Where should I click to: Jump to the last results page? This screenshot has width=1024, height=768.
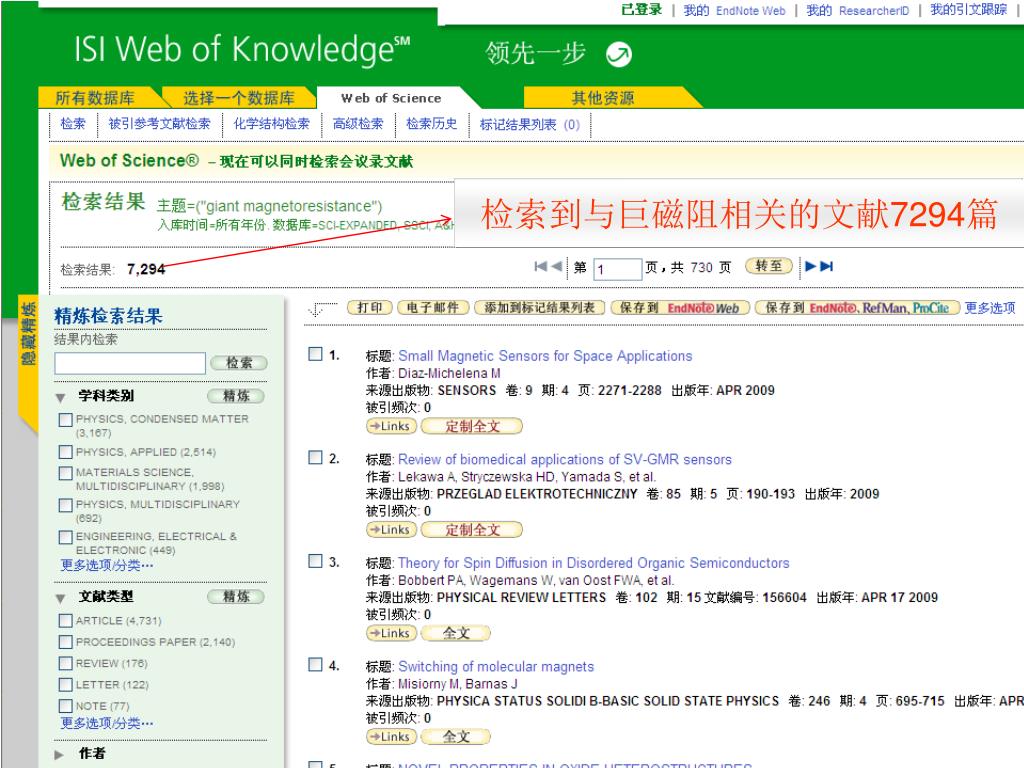pyautogui.click(x=827, y=266)
